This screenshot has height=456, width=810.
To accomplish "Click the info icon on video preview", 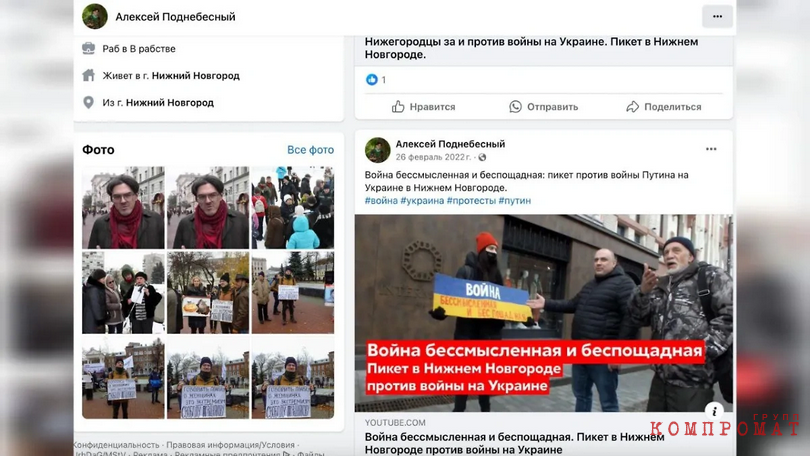I will (714, 411).
